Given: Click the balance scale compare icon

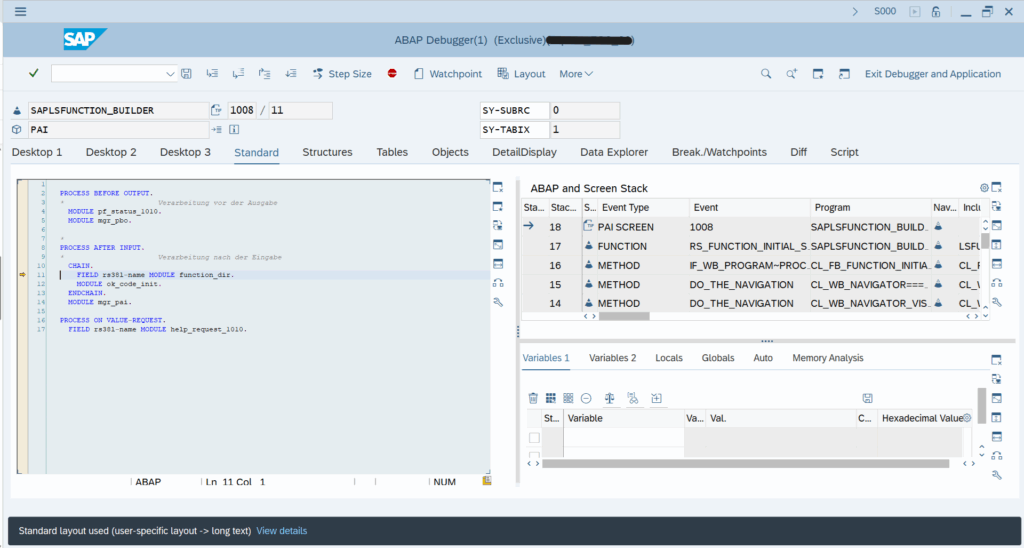Looking at the screenshot, I should pos(610,398).
